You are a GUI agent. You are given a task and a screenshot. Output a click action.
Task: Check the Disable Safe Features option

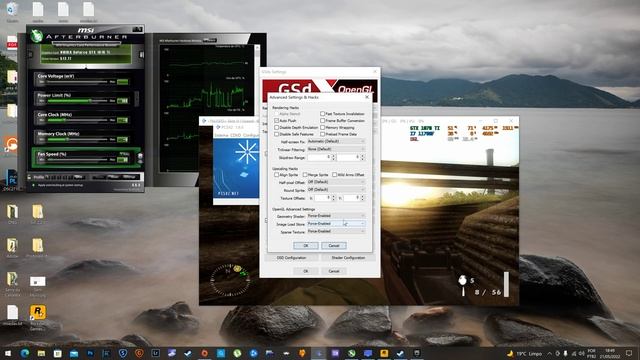277,134
